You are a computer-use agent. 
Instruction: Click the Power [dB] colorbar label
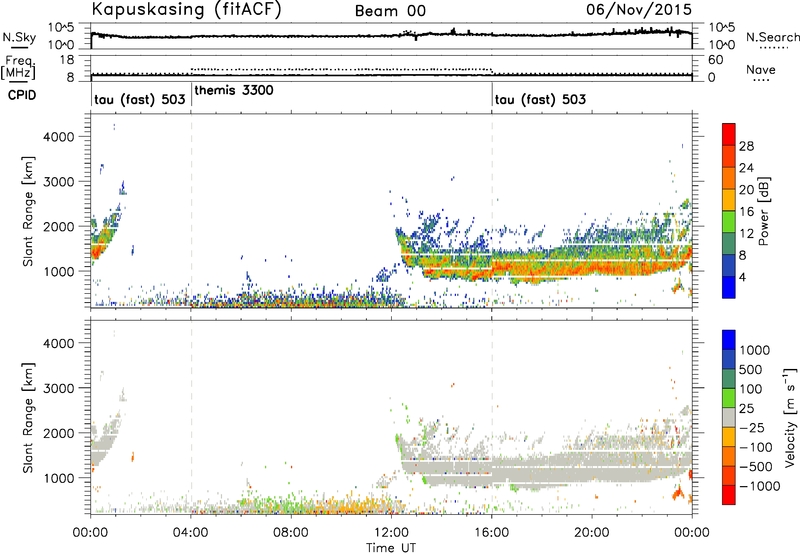pos(763,211)
